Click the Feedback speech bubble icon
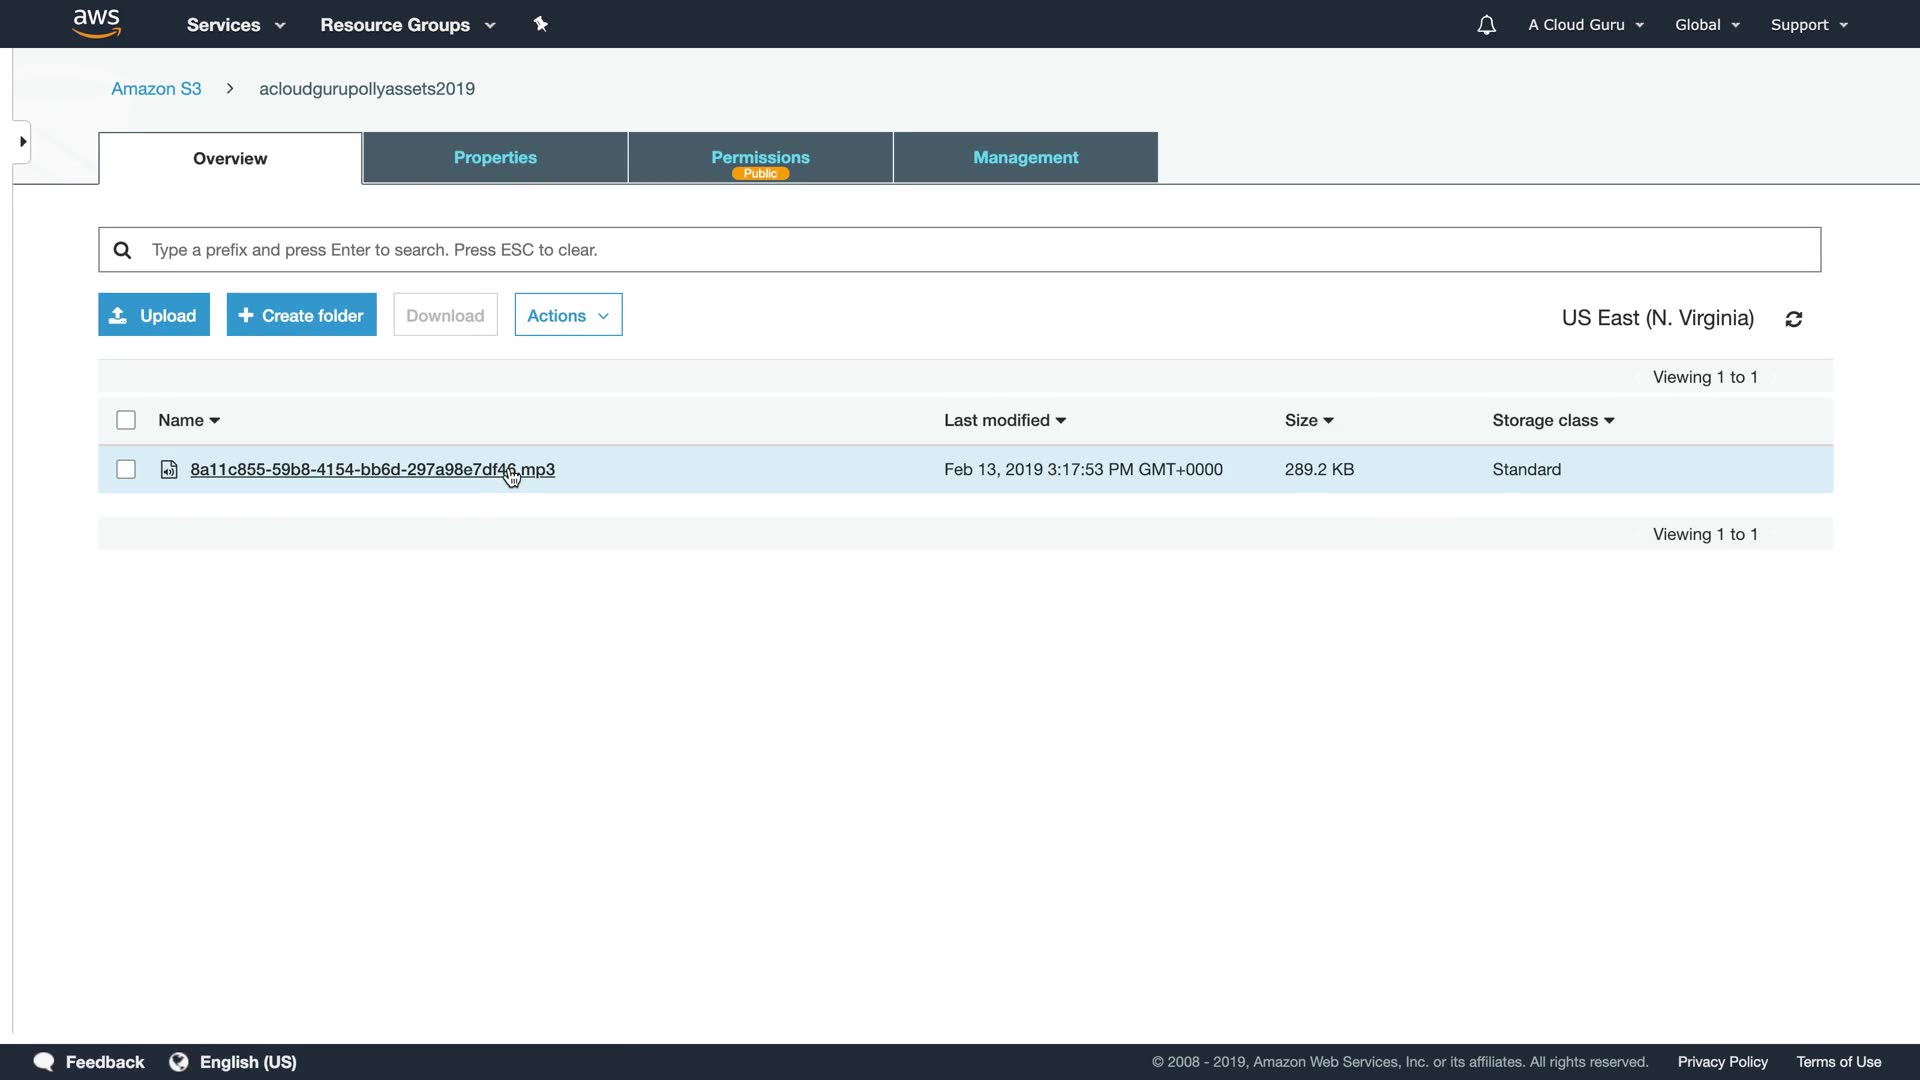The height and width of the screenshot is (1080, 1920). (44, 1062)
